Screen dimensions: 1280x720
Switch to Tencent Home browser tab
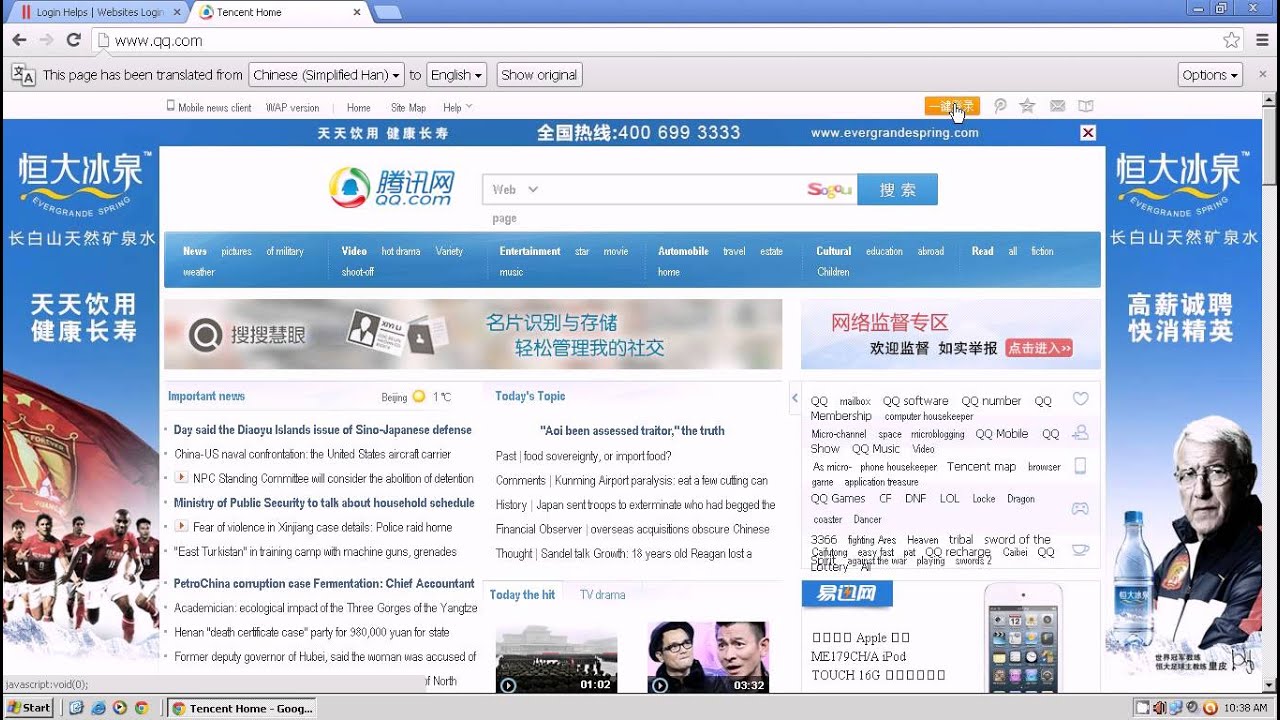tap(280, 12)
